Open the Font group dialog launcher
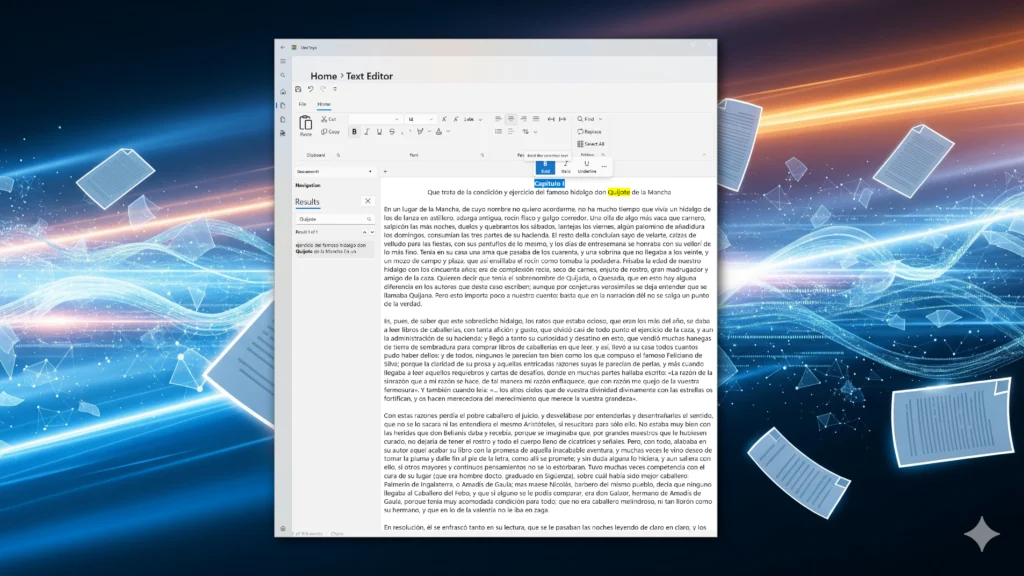Viewport: 1024px width, 576px height. [483, 155]
